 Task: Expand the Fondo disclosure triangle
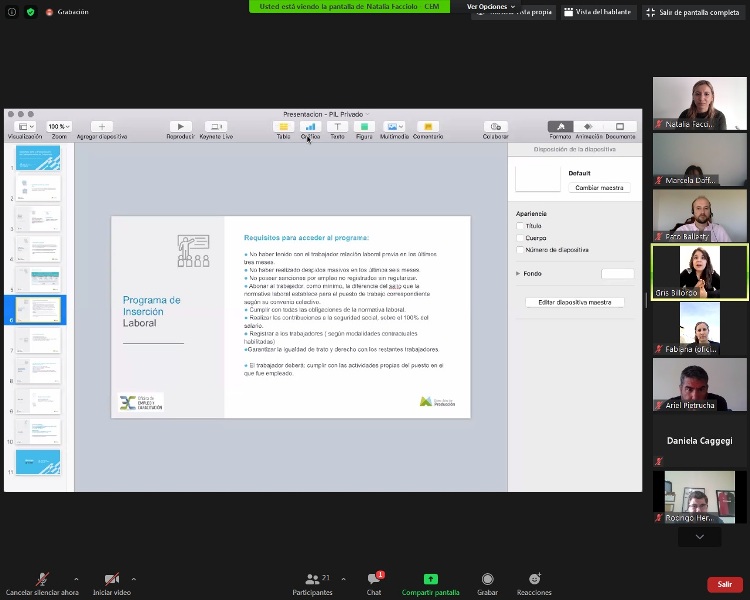coord(518,273)
